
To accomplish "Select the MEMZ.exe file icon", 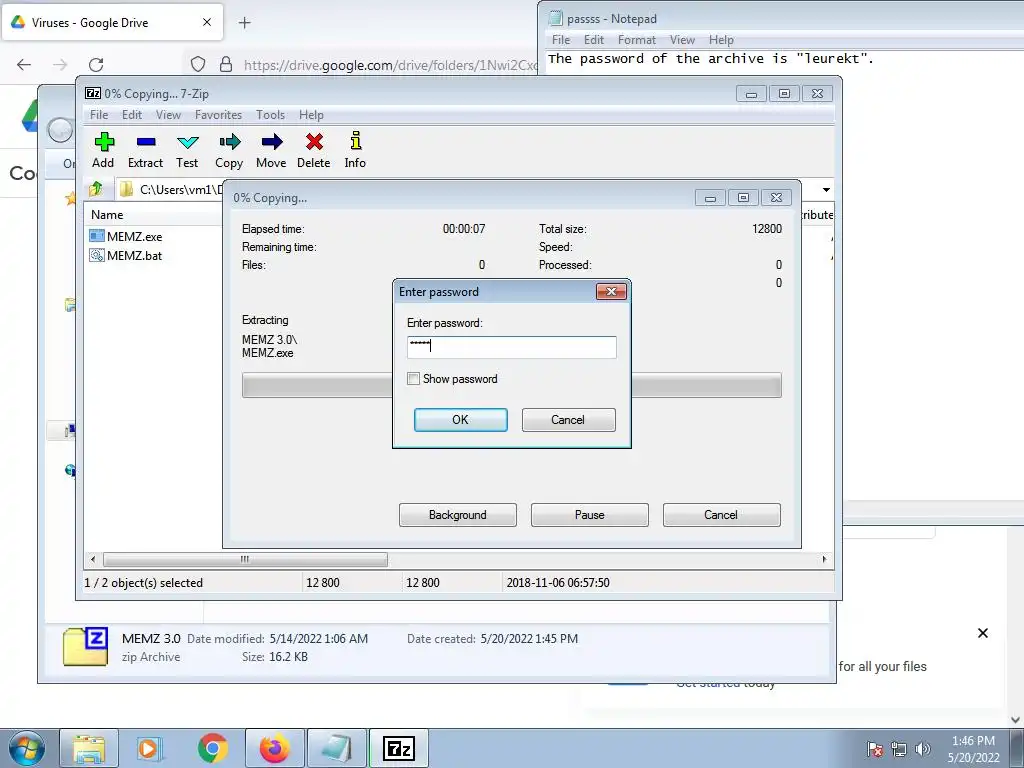I will [x=97, y=236].
